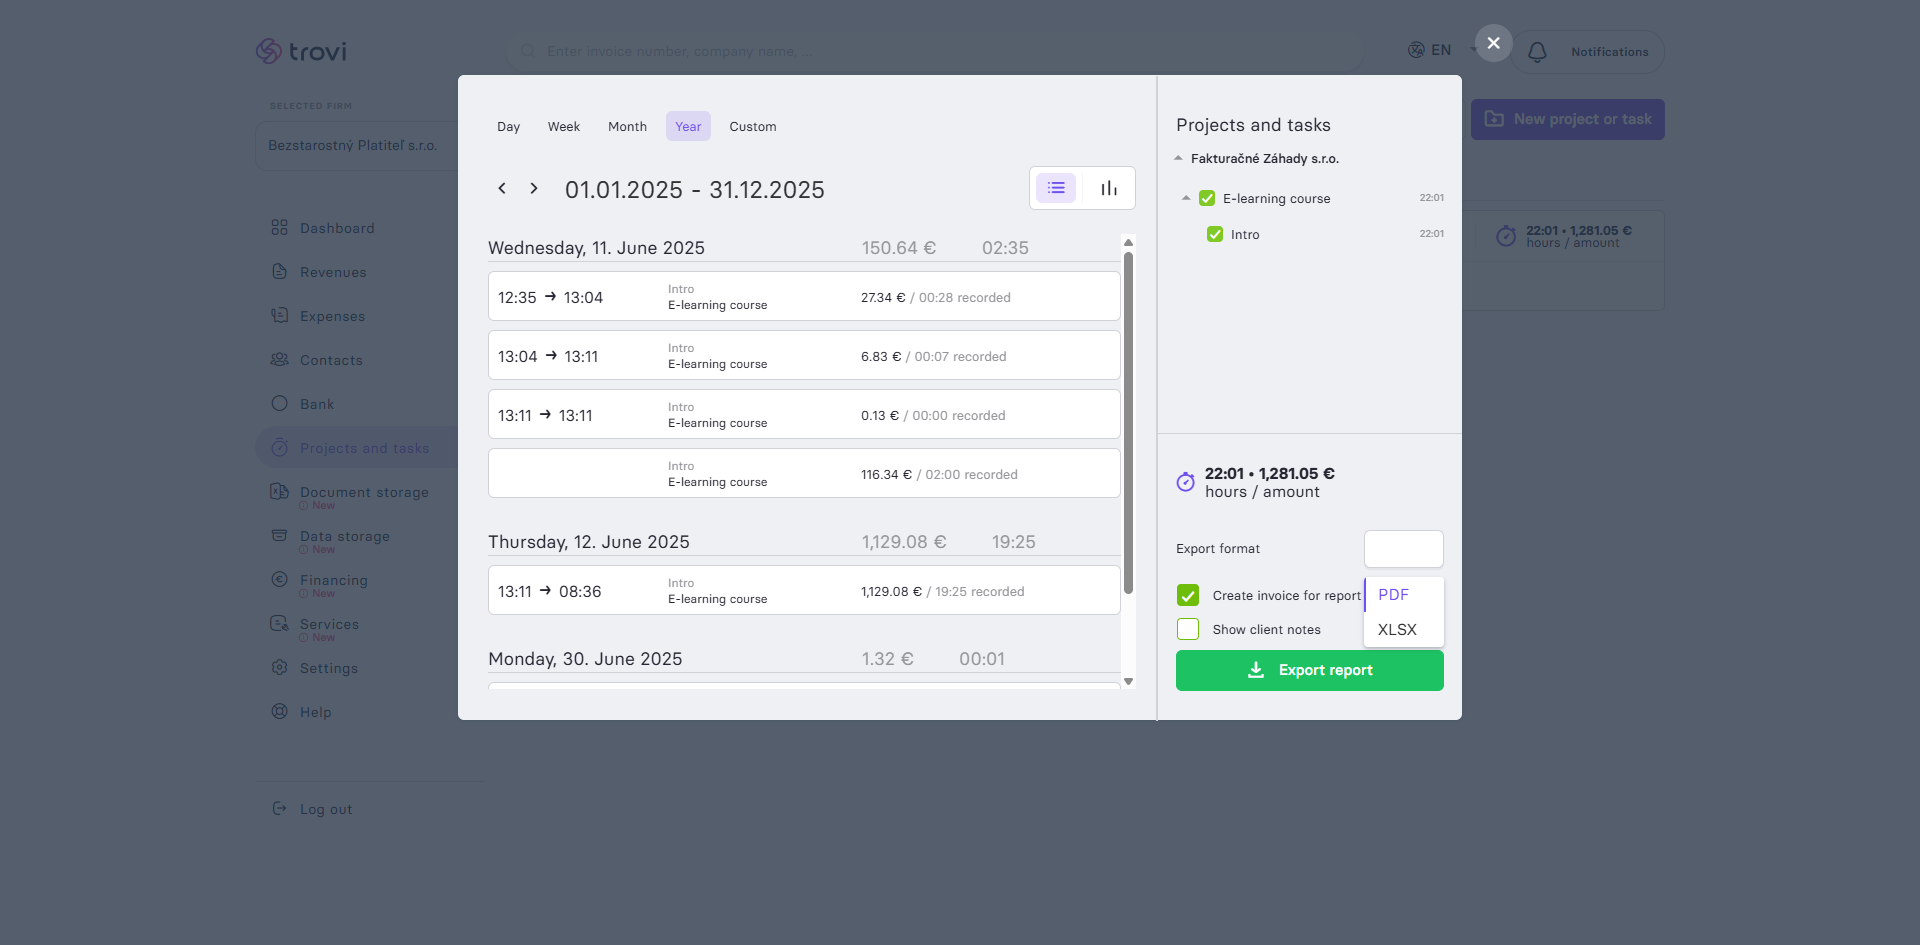Viewport: 1920px width, 945px height.
Task: Uncheck the E-learning course checkbox
Action: pos(1207,198)
